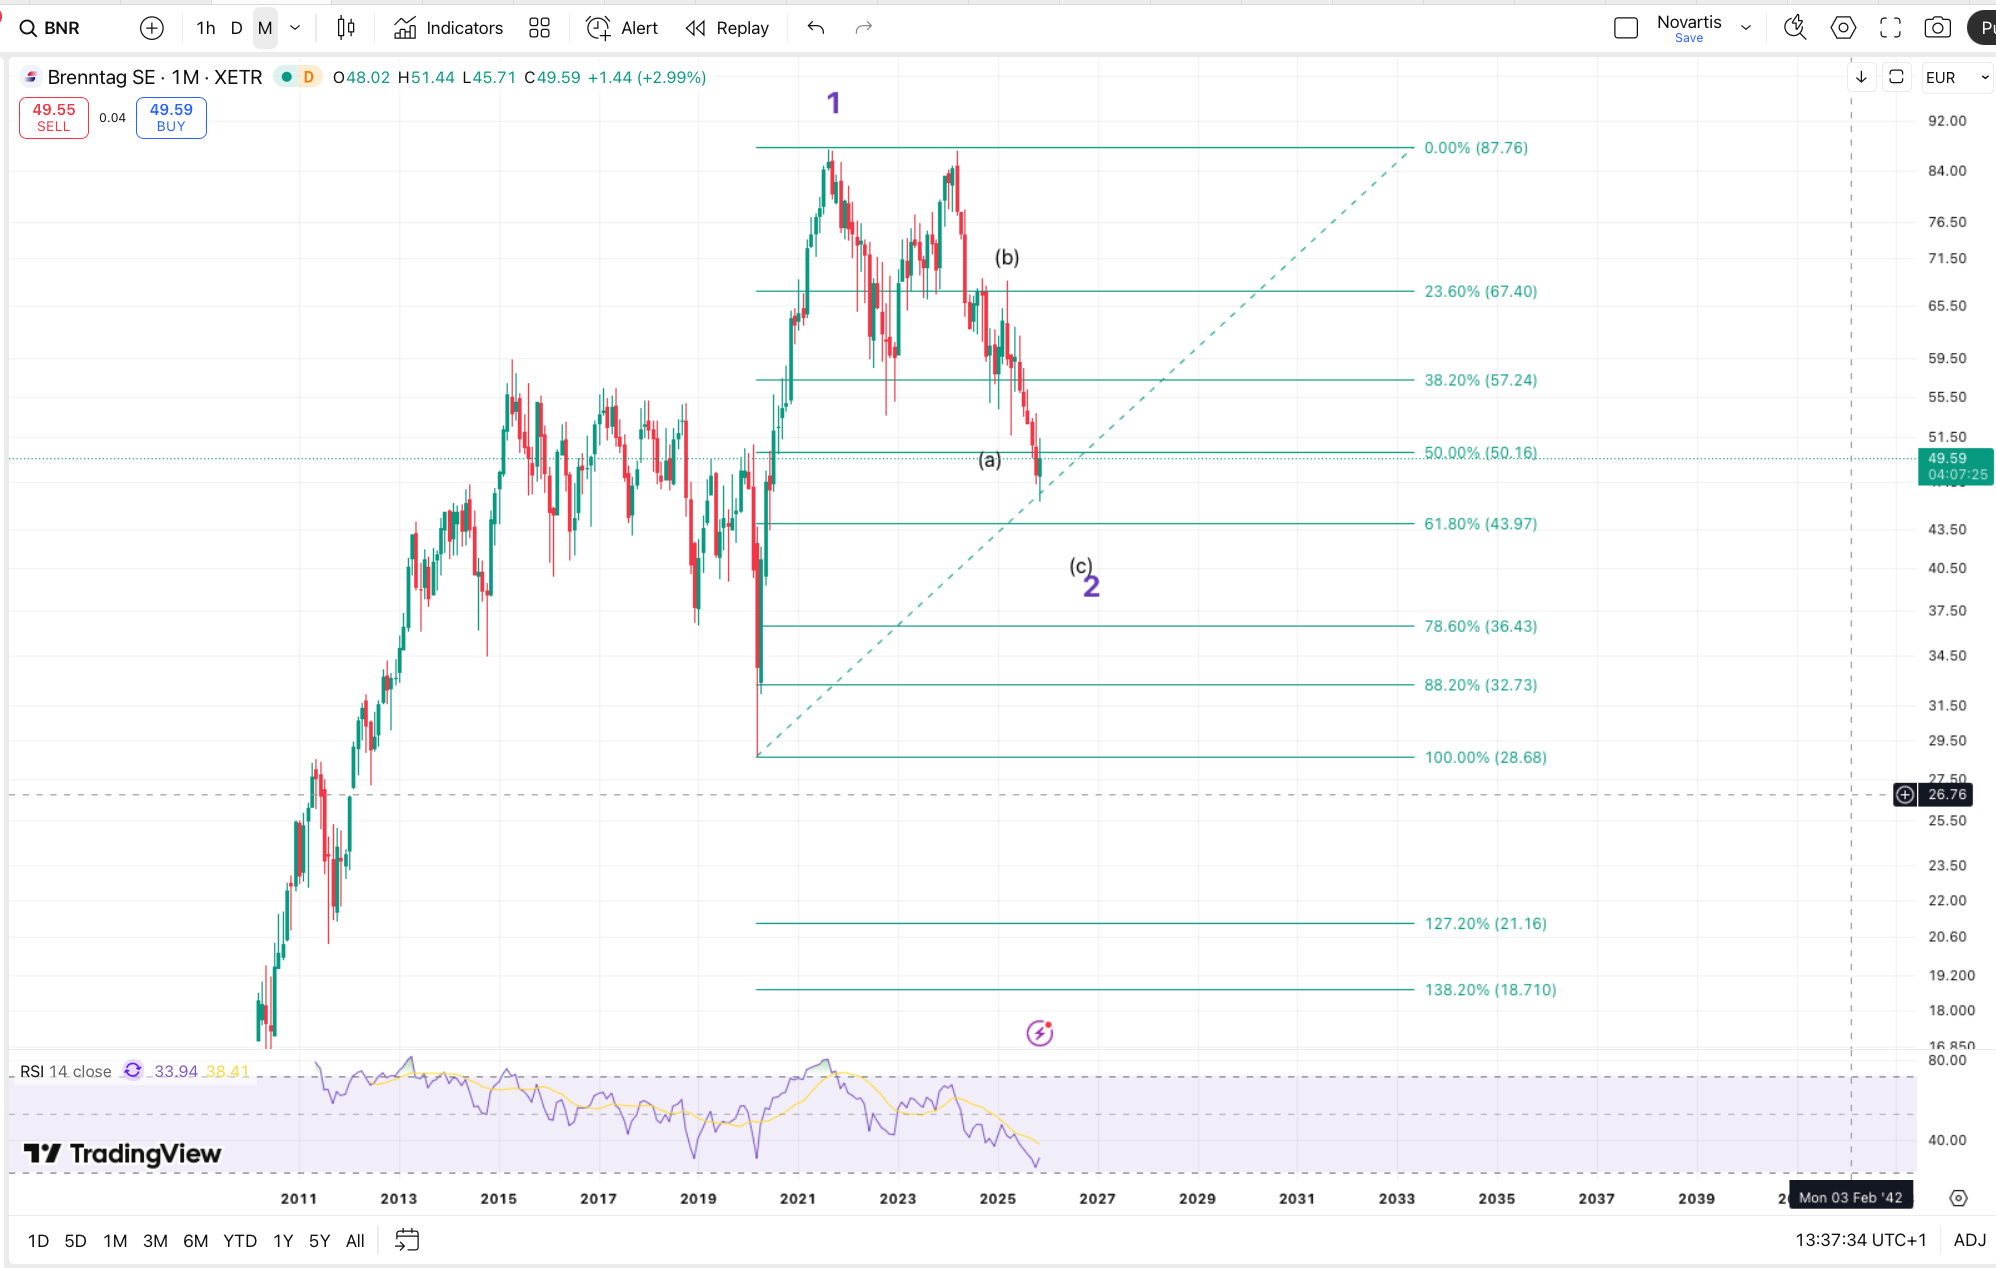Open the EUR currency dropdown
The height and width of the screenshot is (1268, 1996).
pos(1957,77)
